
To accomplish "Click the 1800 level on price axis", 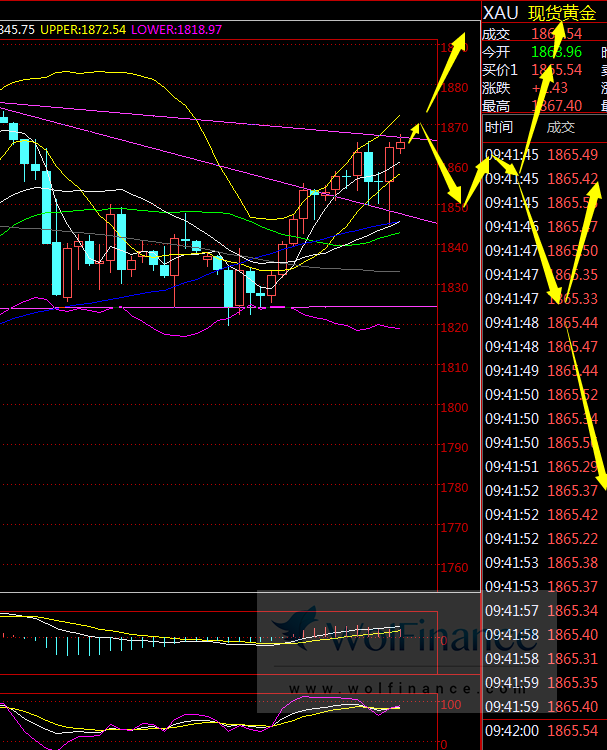I will point(455,408).
